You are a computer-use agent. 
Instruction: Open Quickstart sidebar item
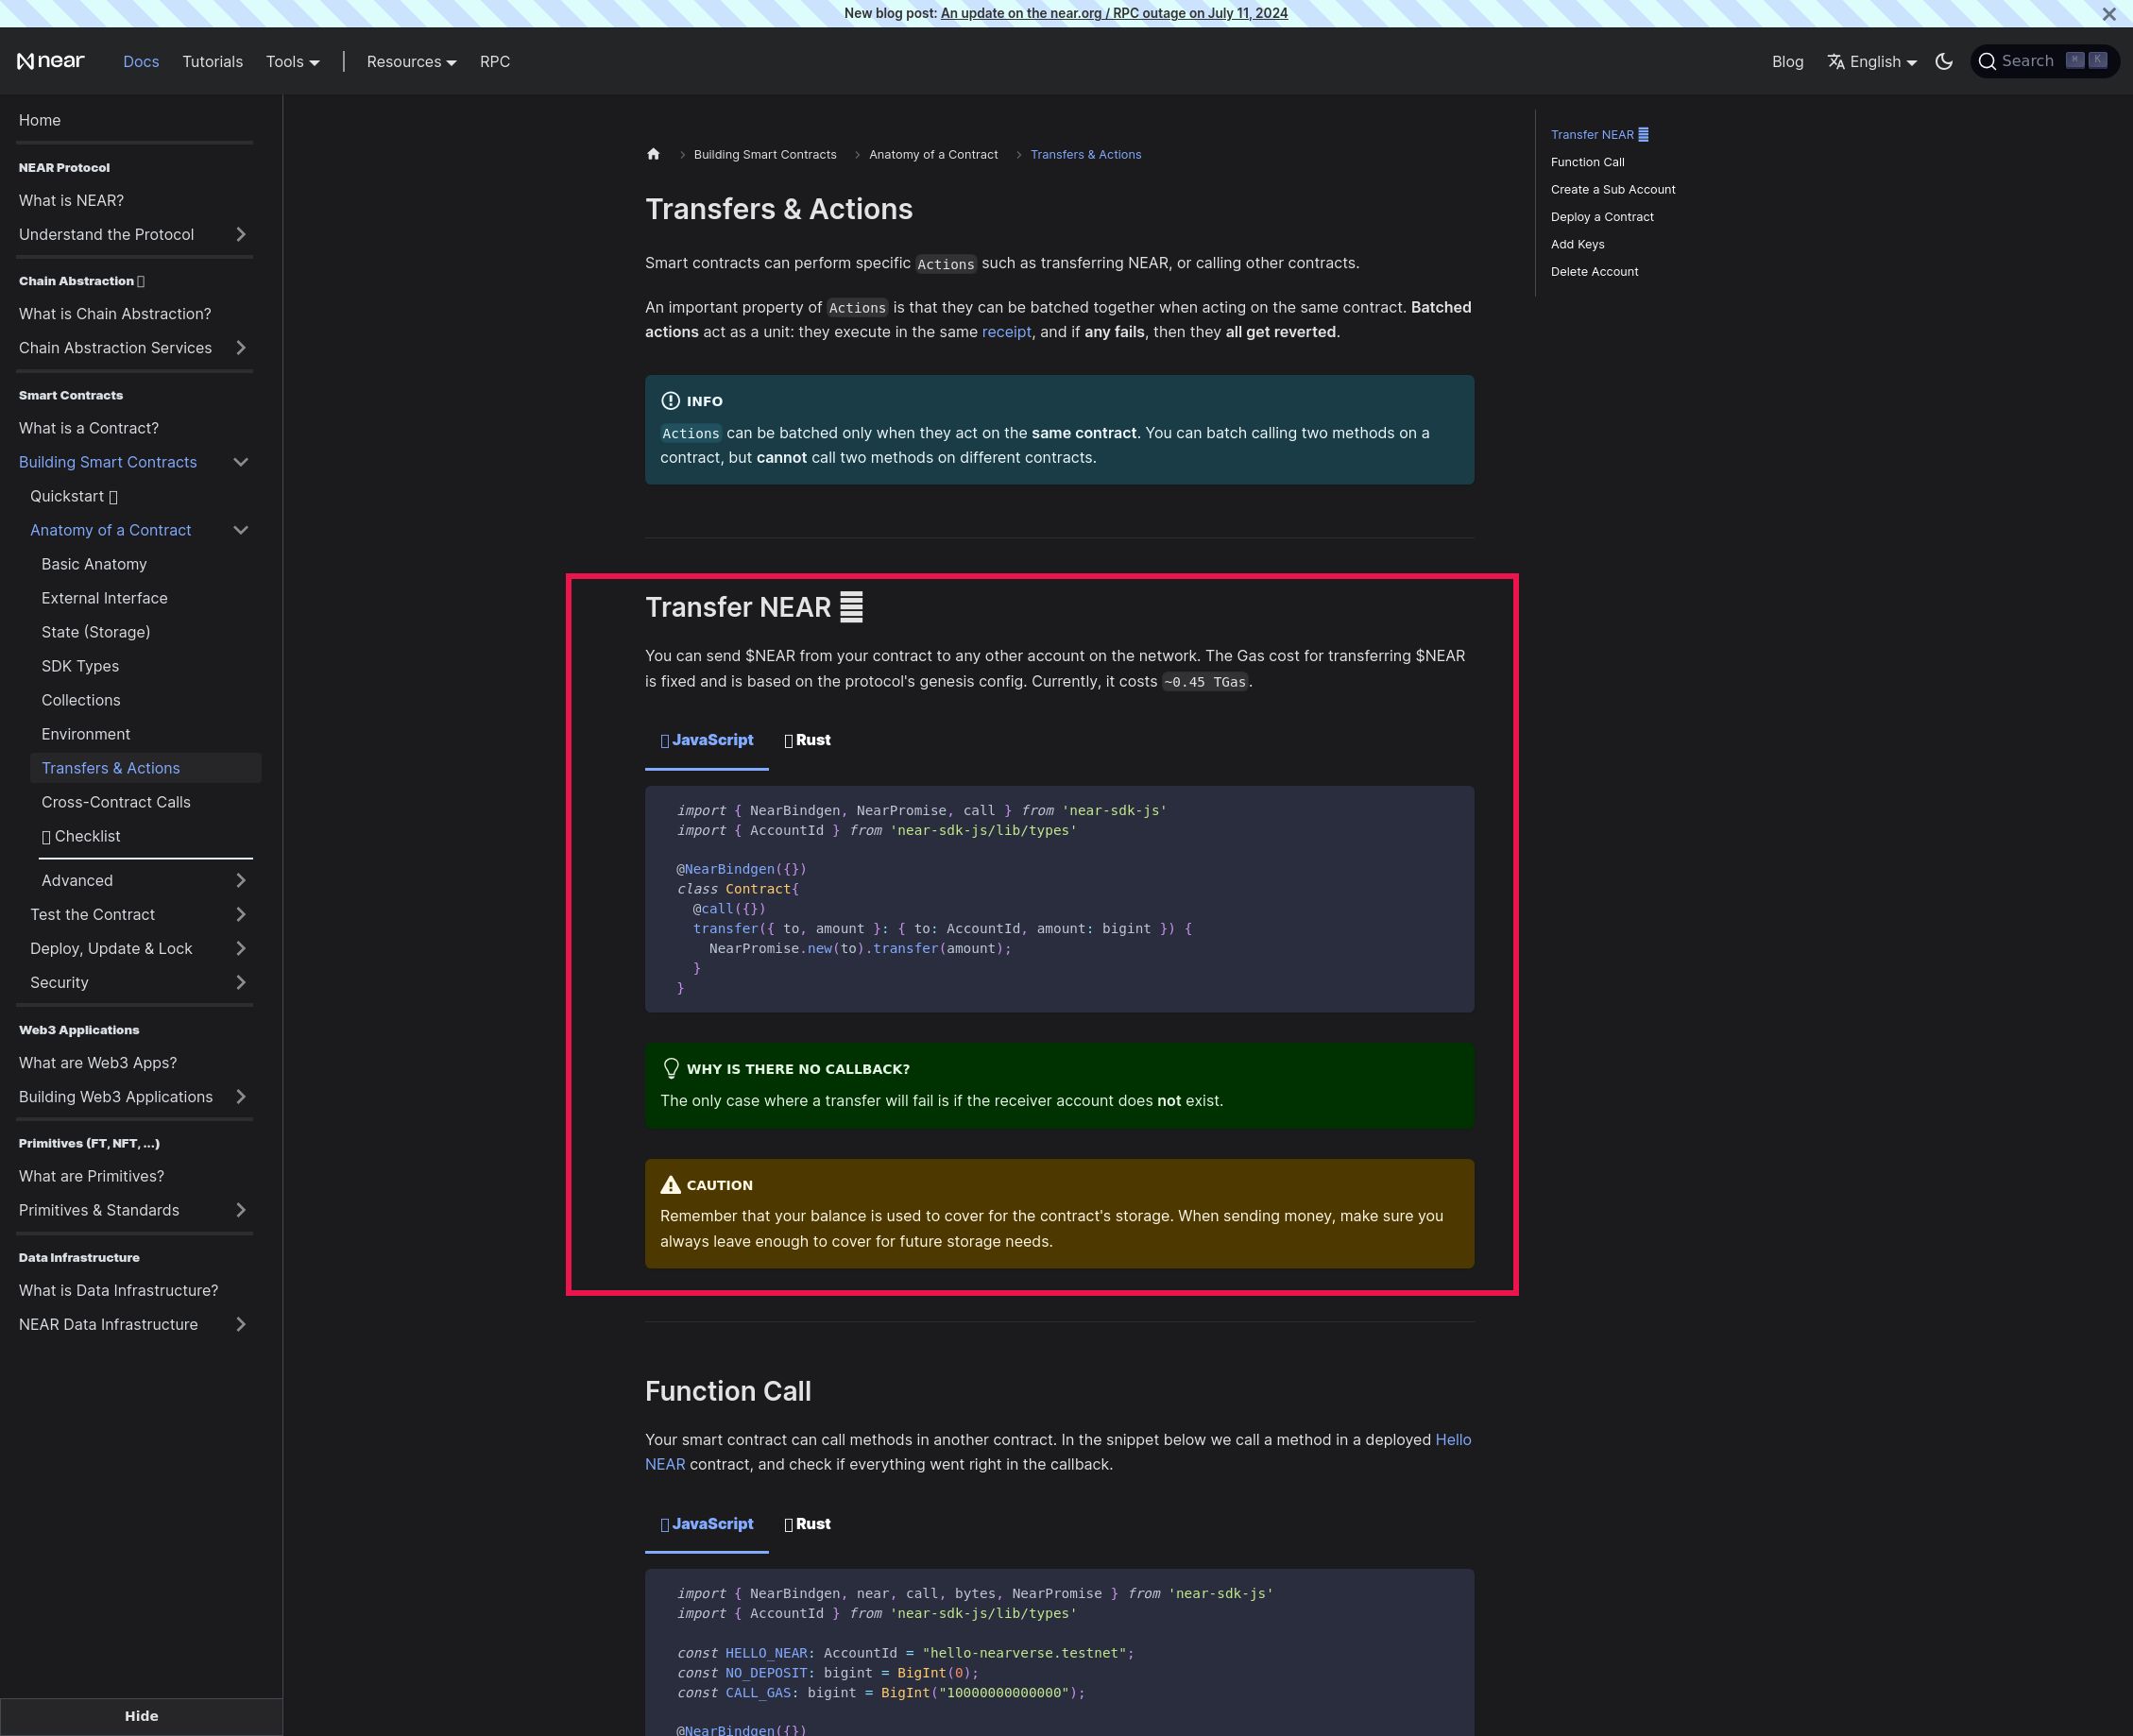coord(74,496)
